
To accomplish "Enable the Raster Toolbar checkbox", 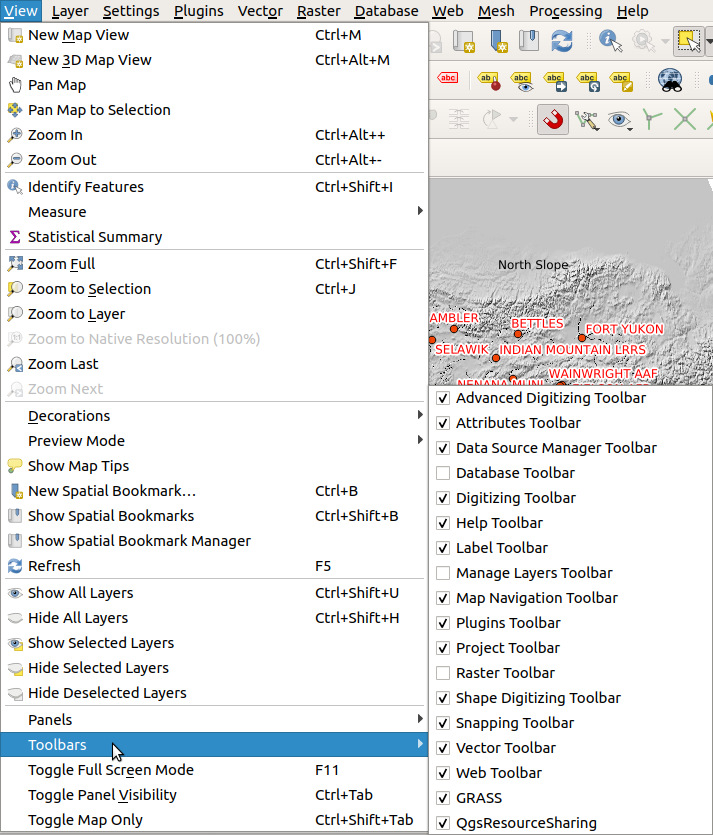I will point(443,673).
